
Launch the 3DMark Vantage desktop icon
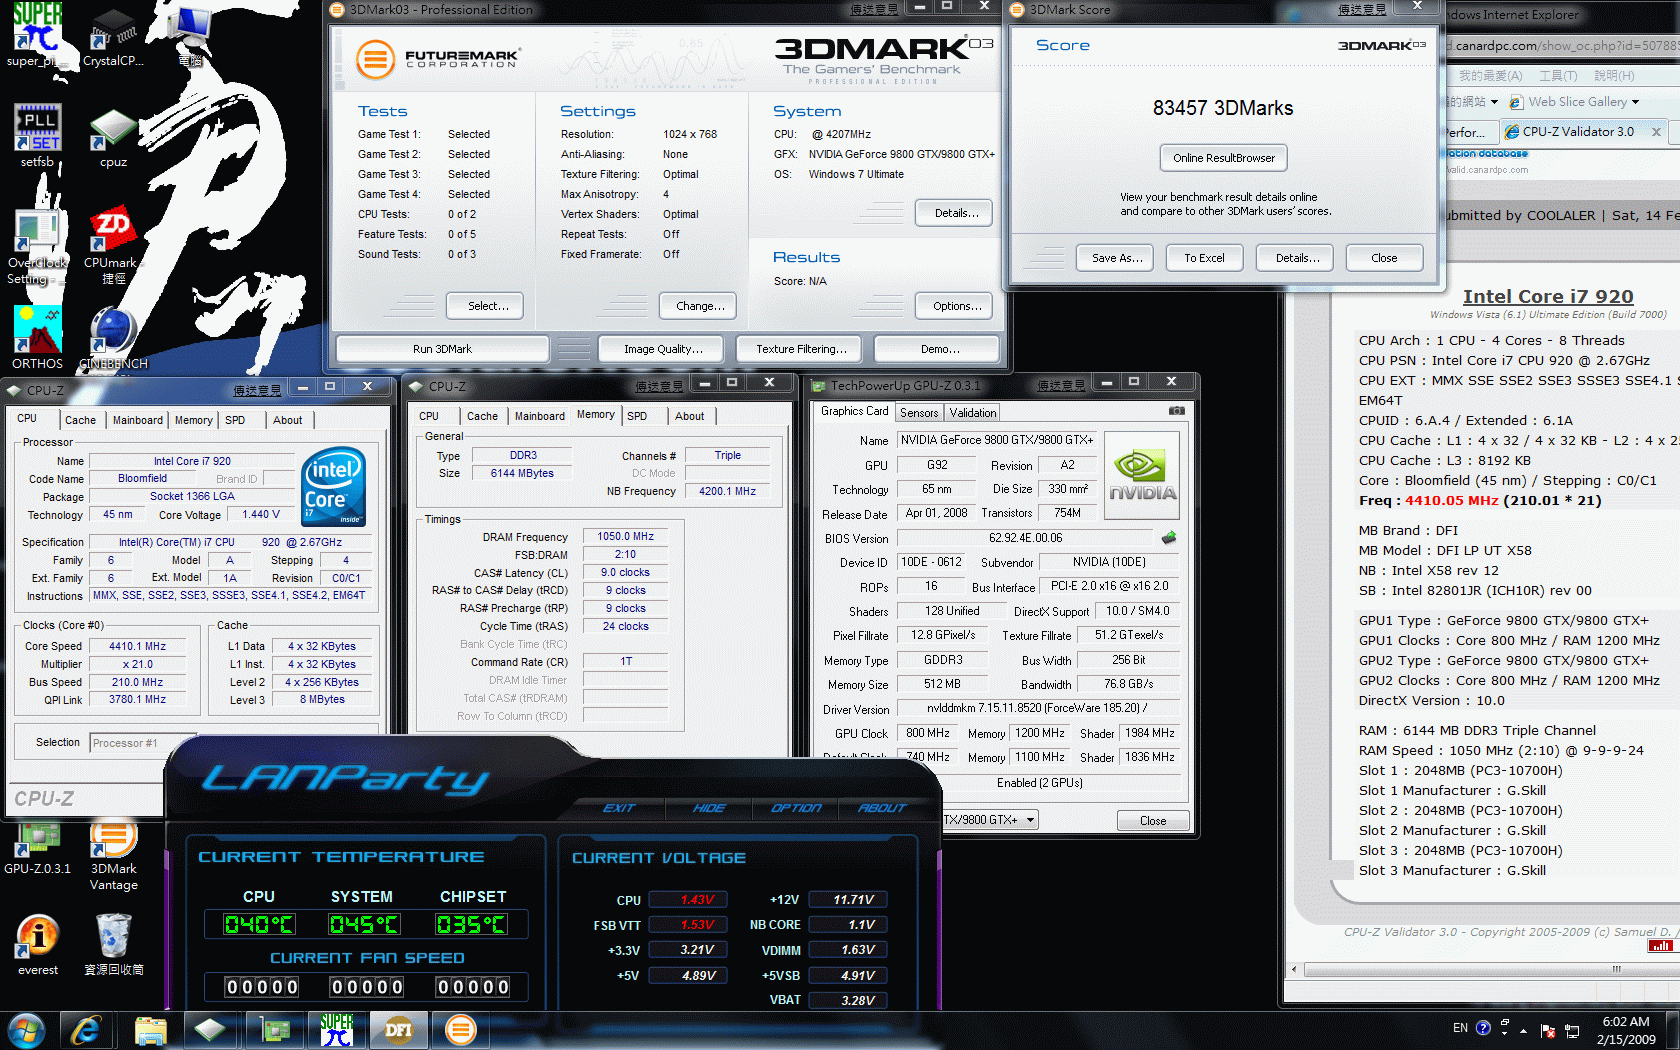click(113, 855)
